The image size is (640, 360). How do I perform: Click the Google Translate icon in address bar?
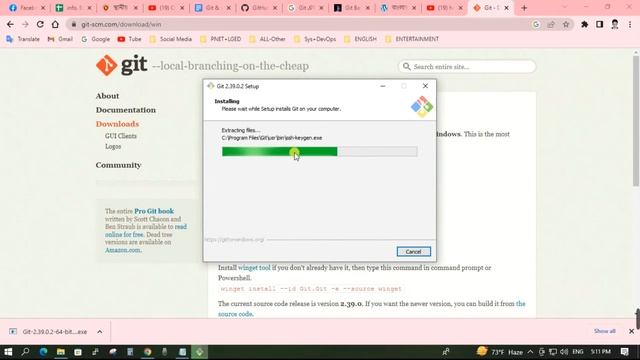(x=536, y=24)
